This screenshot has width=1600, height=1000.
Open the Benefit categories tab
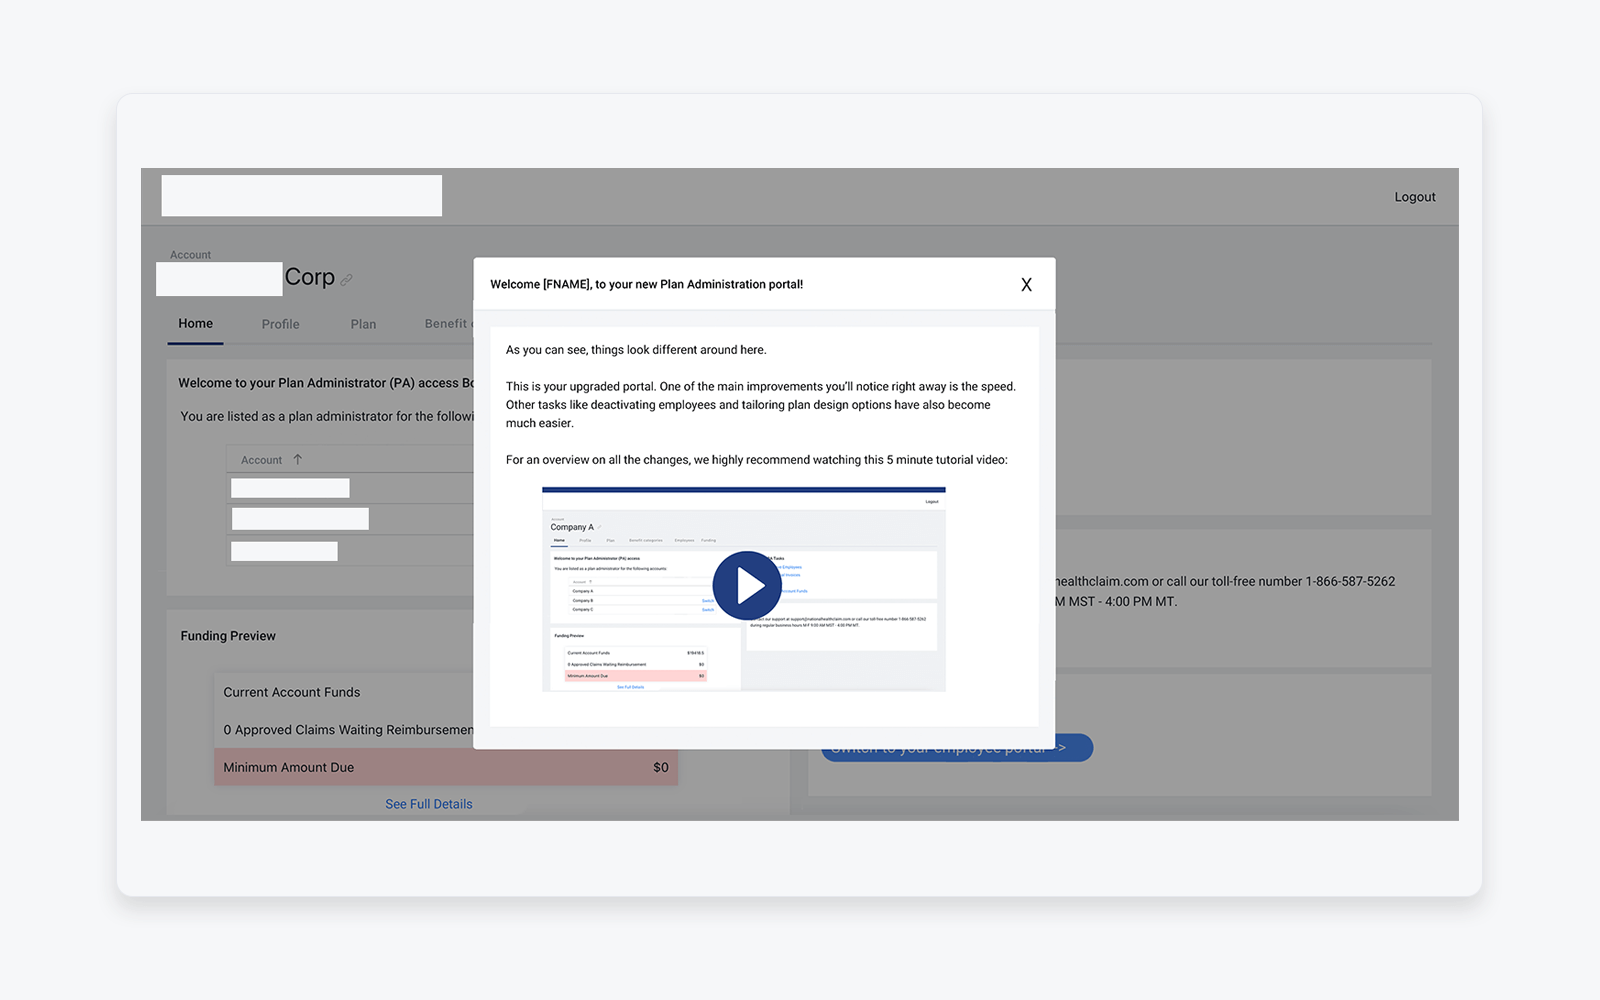pos(447,323)
